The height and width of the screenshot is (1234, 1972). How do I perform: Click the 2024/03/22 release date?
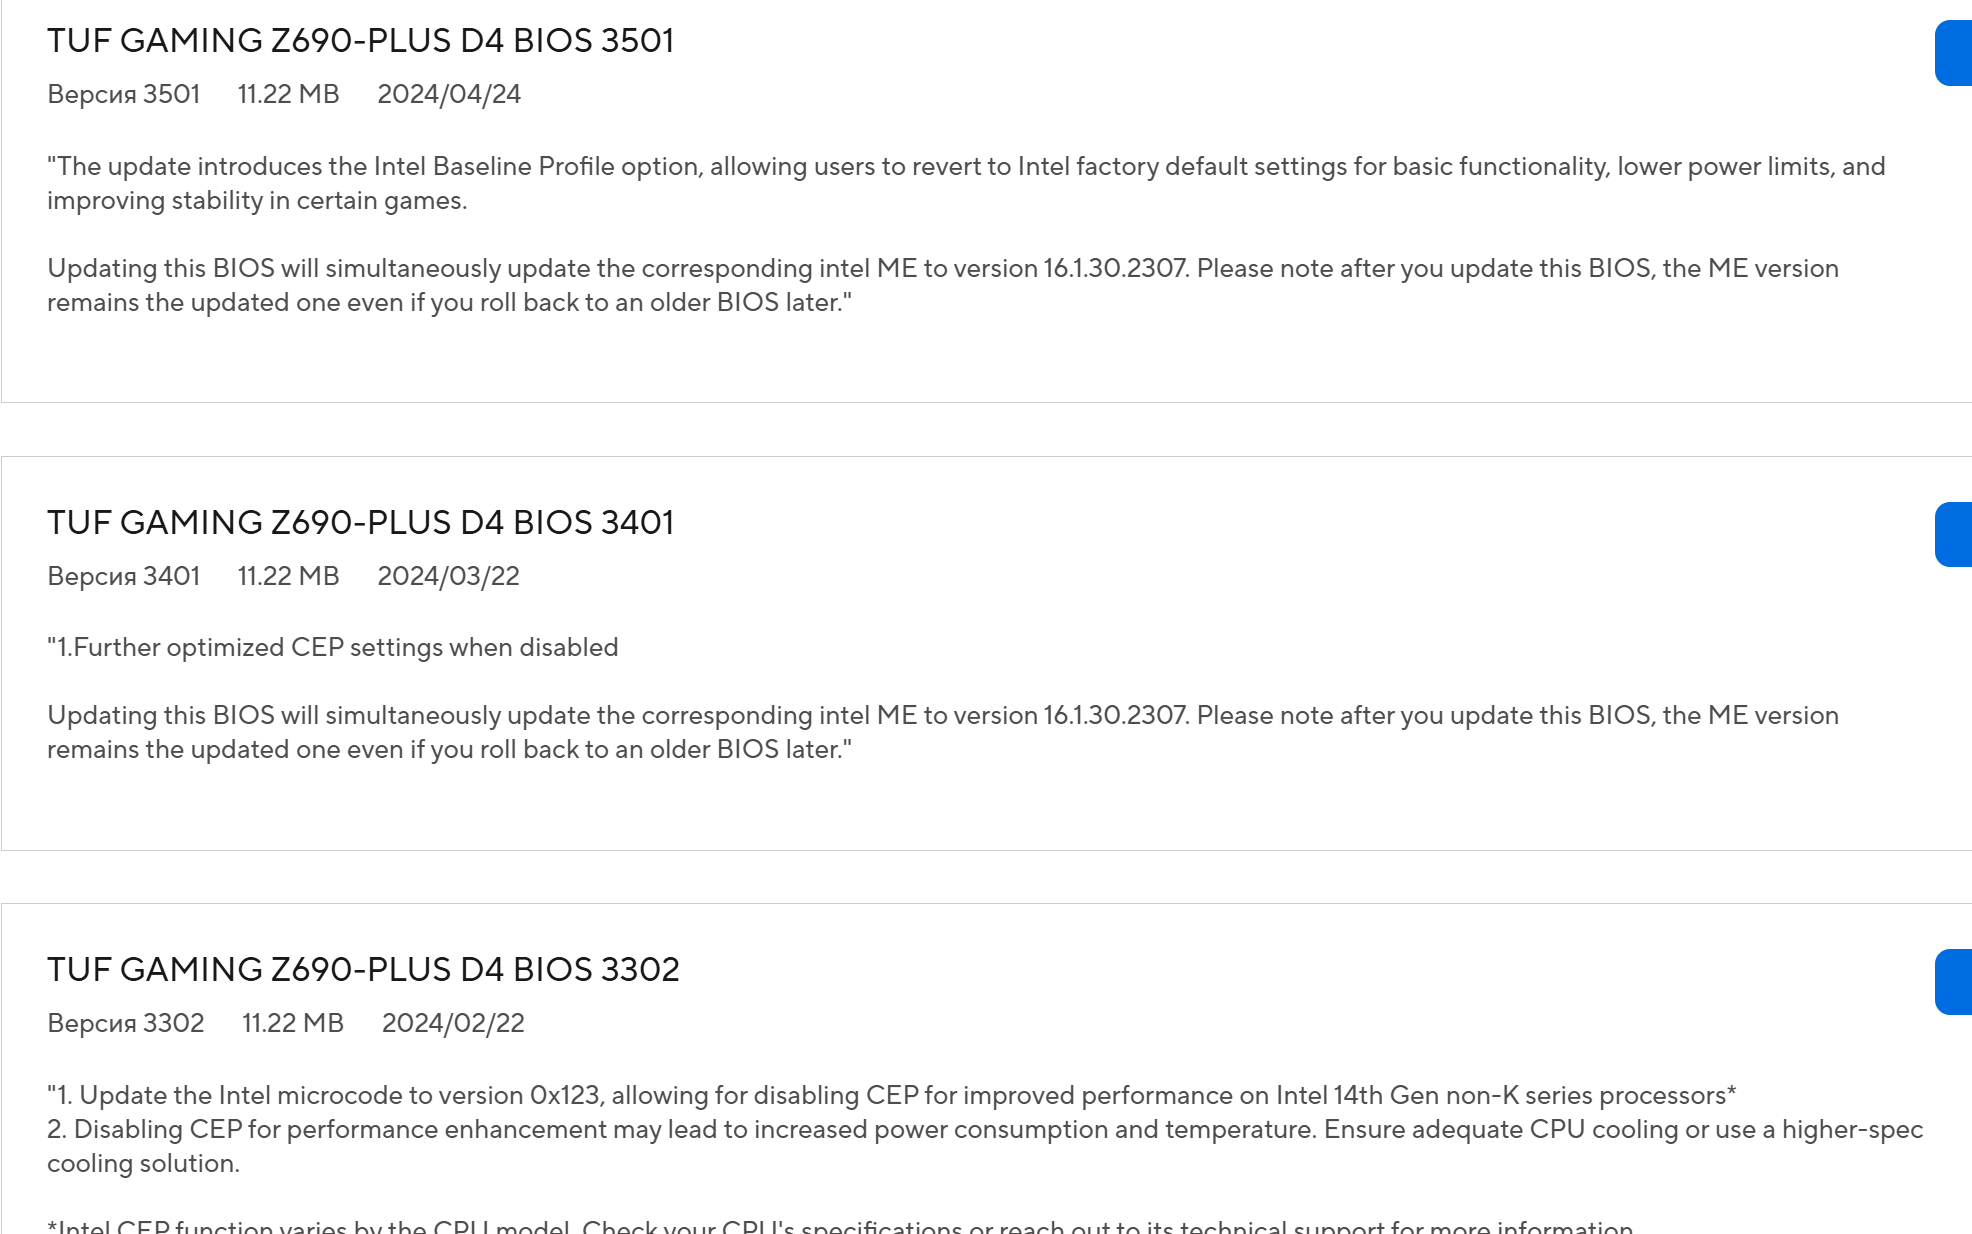click(x=448, y=576)
